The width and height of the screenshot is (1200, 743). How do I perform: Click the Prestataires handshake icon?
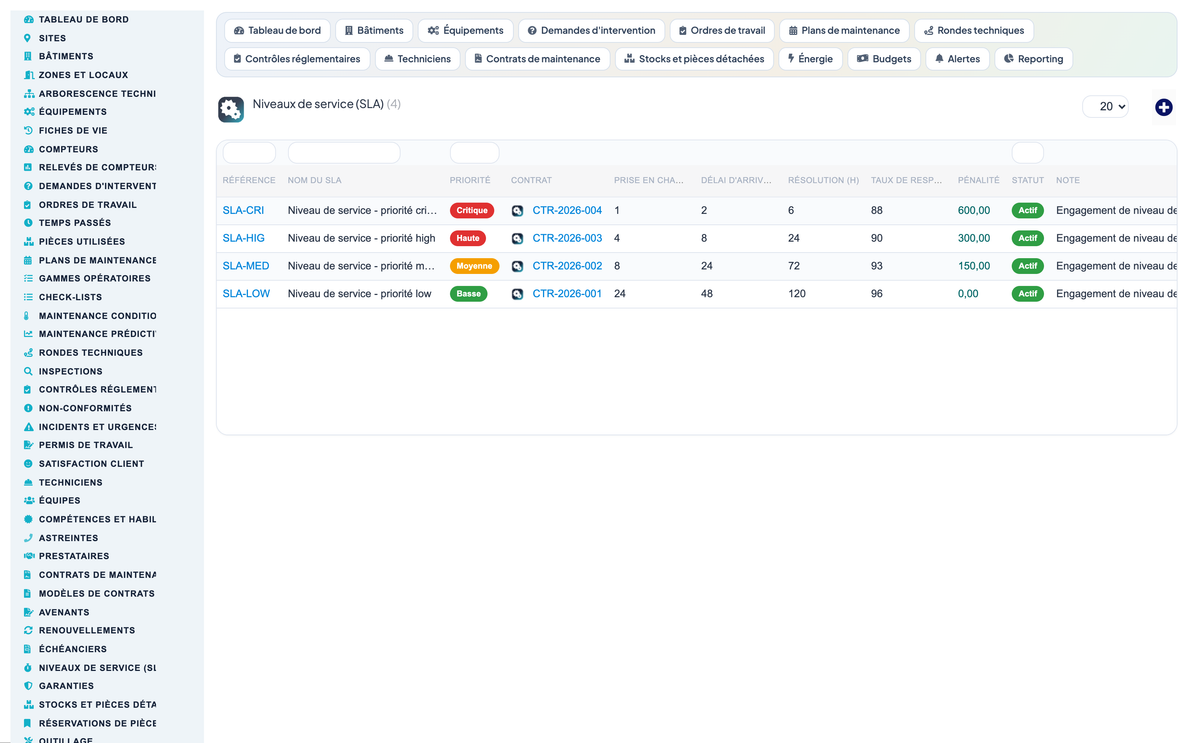[28, 556]
